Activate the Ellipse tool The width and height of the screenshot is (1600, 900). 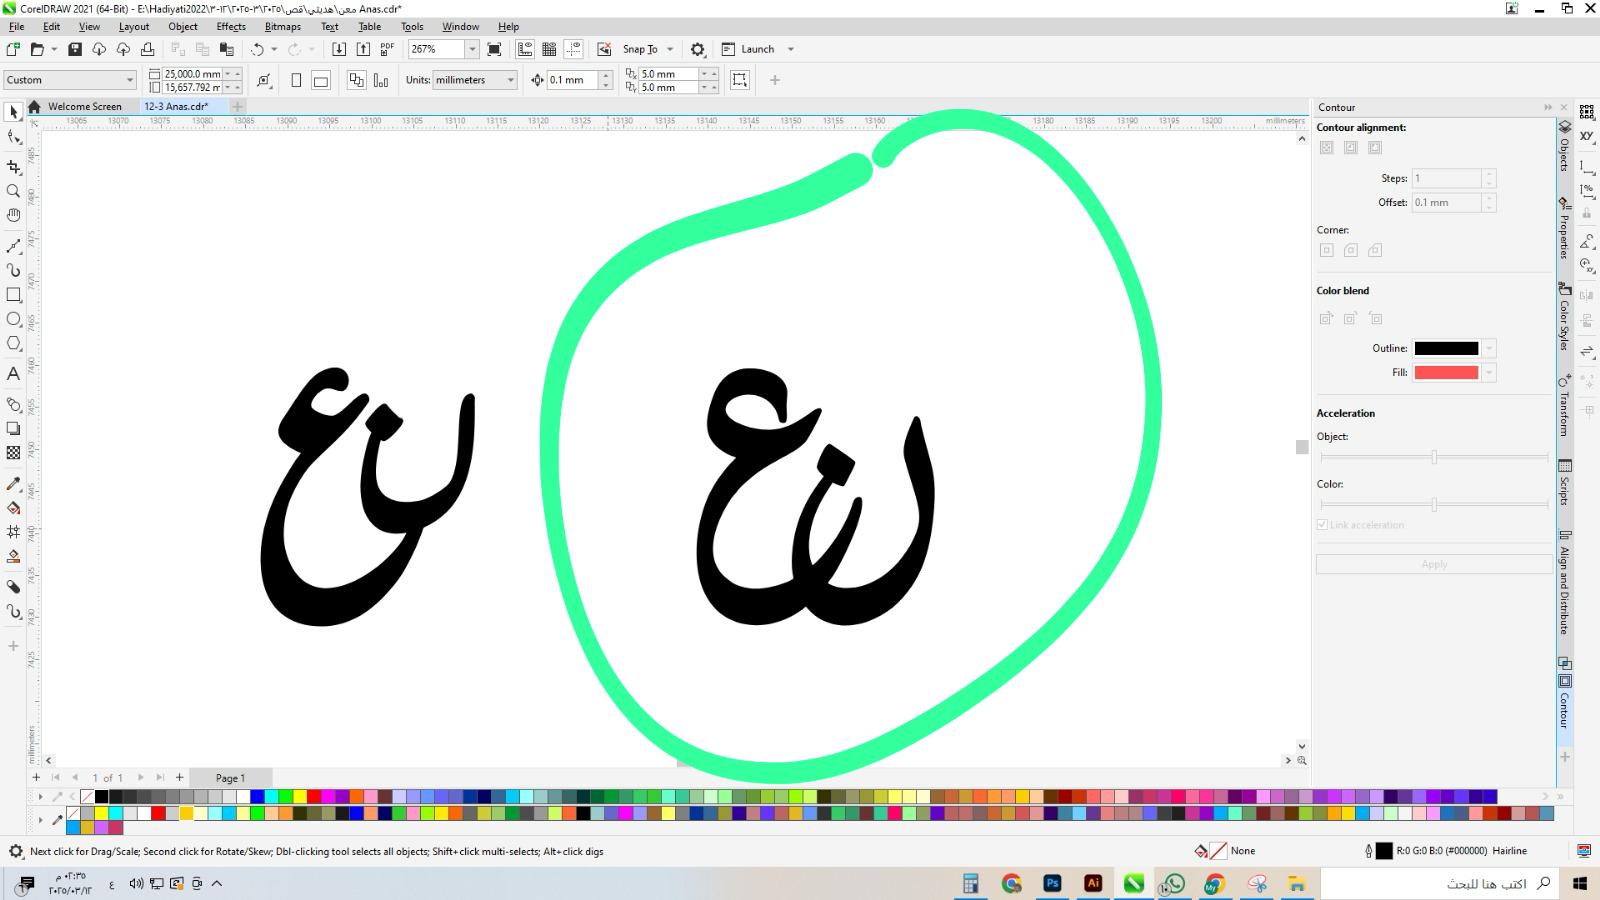(13, 319)
